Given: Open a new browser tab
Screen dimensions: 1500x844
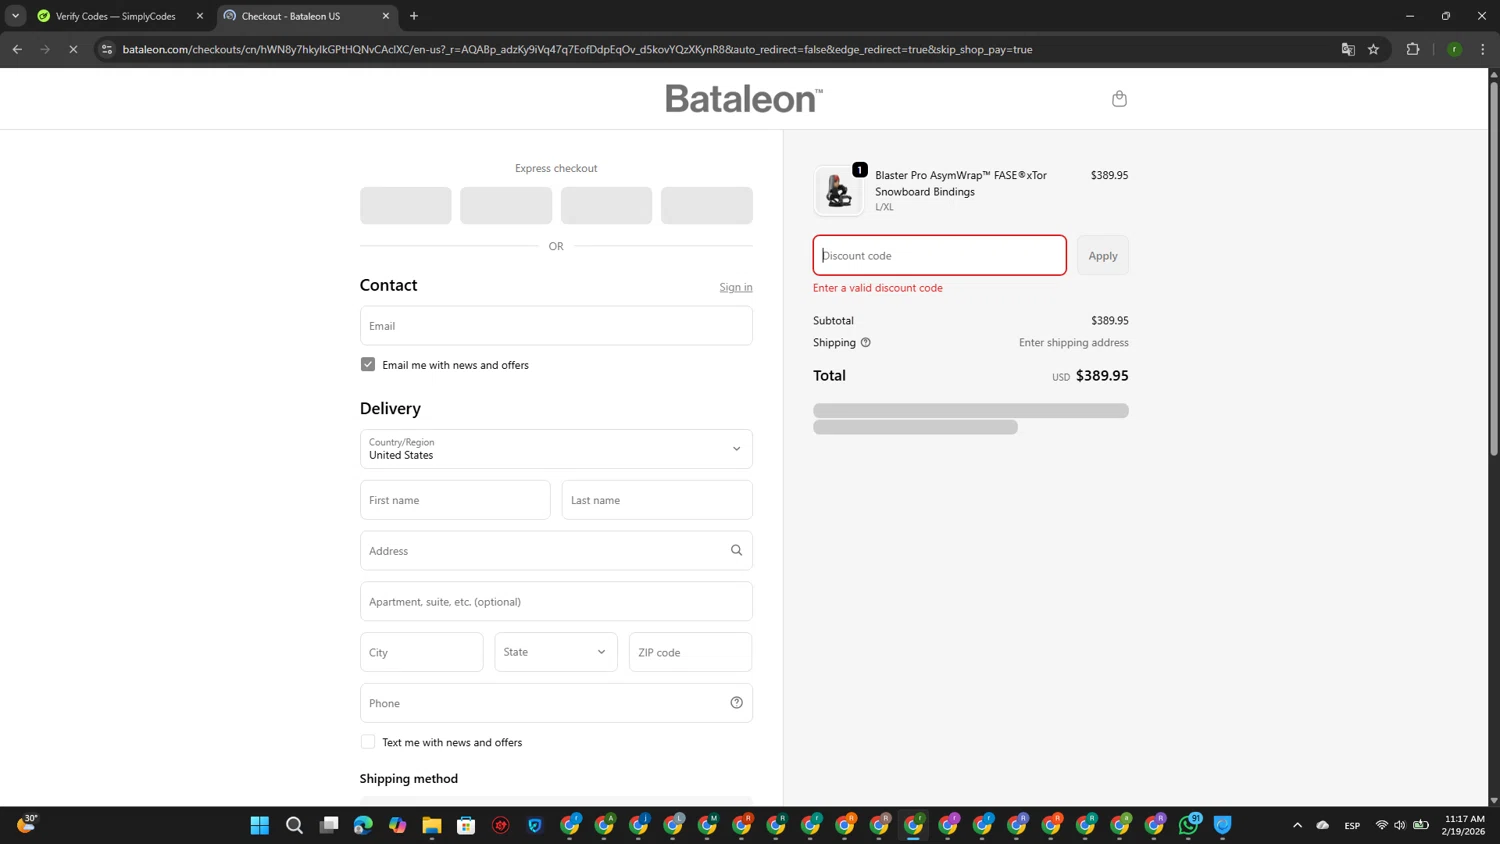Looking at the screenshot, I should [414, 16].
